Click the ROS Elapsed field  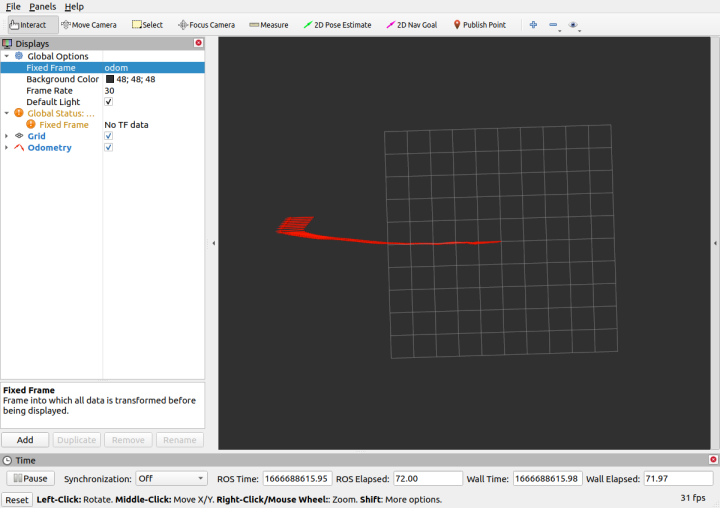coord(428,479)
